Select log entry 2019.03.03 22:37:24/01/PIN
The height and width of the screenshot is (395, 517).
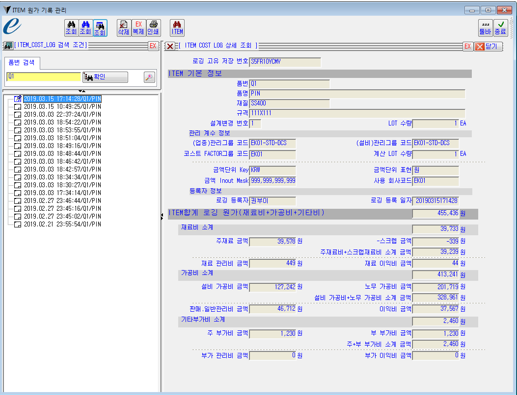(x=62, y=114)
